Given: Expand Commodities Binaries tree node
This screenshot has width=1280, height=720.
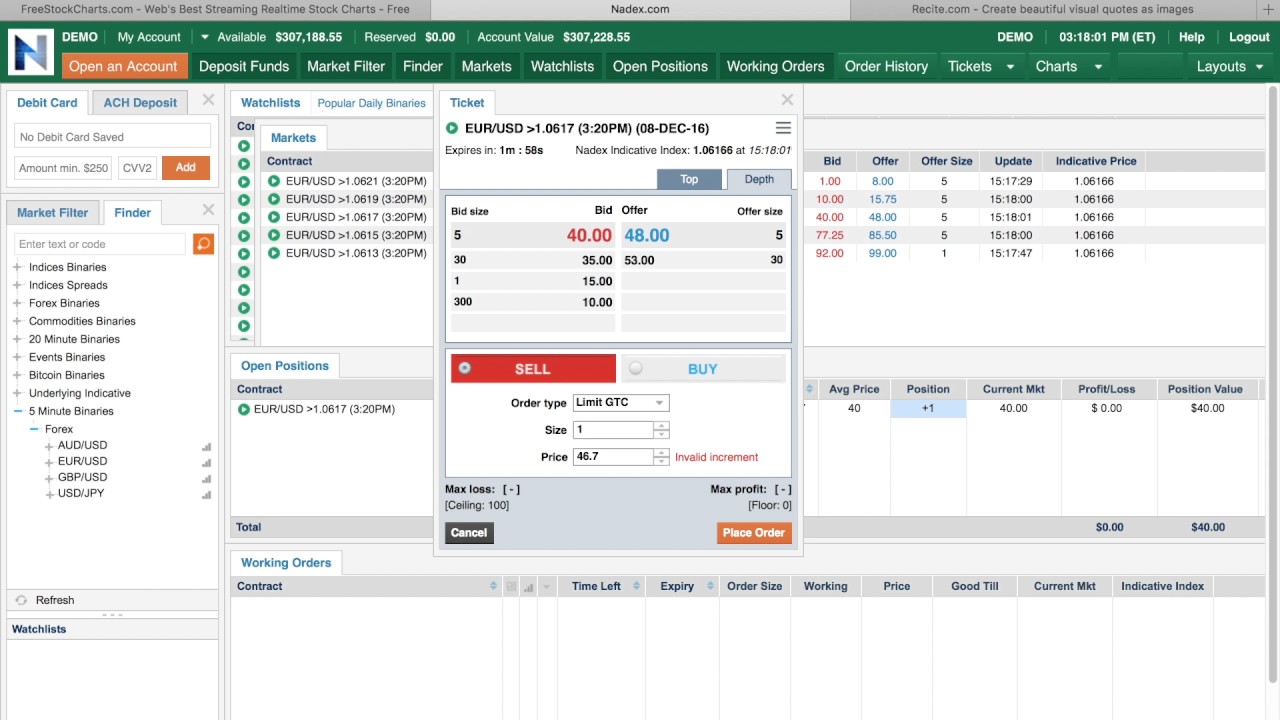Looking at the screenshot, I should [x=18, y=321].
